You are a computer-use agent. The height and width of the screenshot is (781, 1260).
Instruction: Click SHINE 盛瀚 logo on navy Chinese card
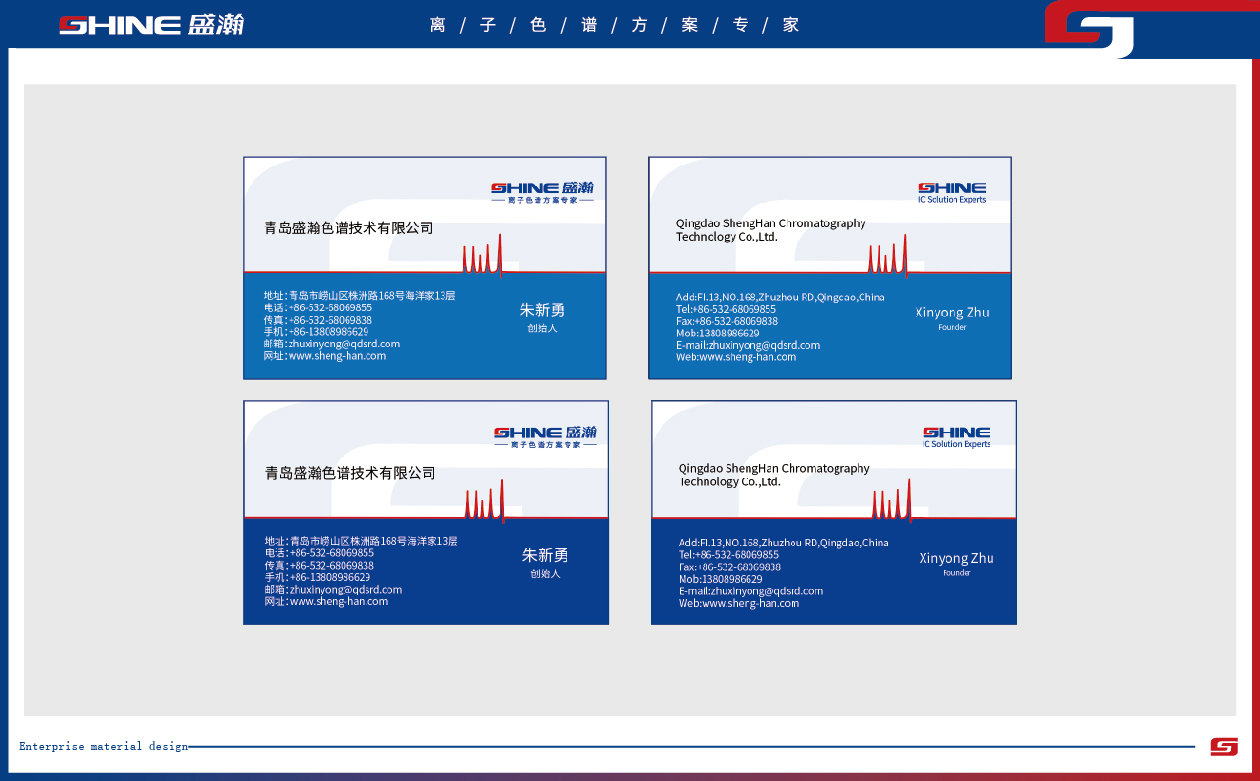coord(545,437)
